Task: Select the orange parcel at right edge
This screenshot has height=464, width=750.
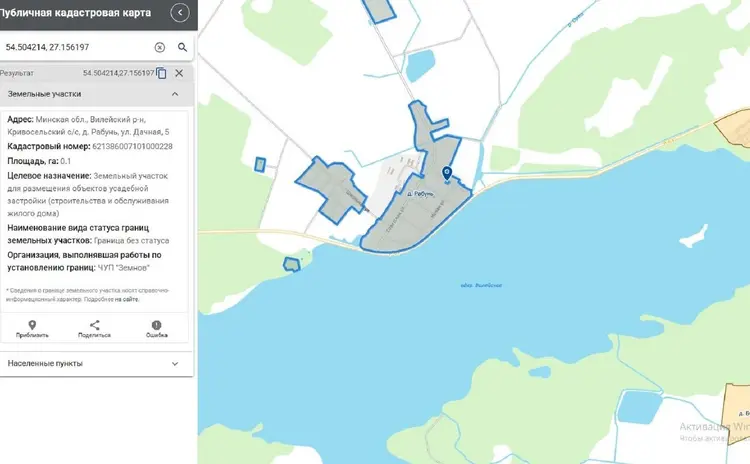Action: point(735,135)
